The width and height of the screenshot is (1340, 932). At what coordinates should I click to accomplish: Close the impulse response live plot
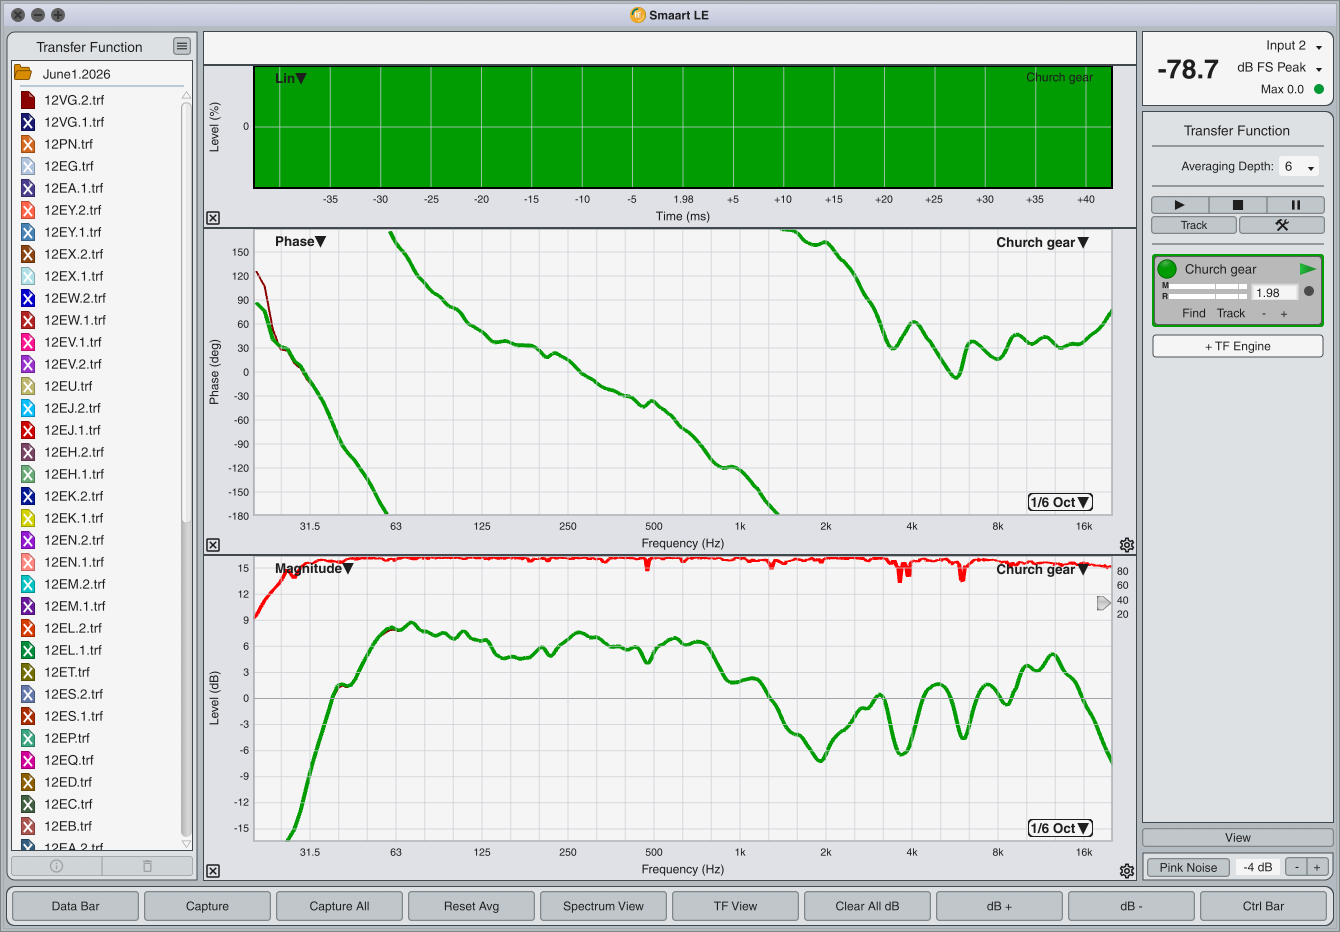tap(213, 218)
